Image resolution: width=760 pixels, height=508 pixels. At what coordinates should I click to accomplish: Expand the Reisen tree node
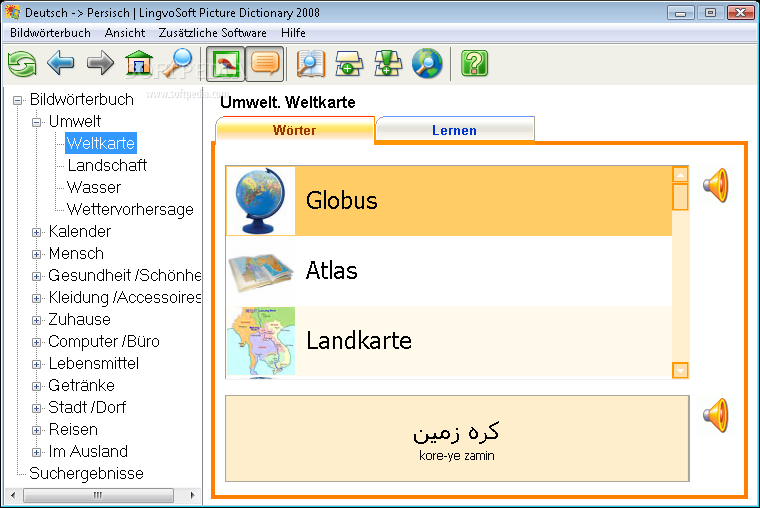(36, 430)
